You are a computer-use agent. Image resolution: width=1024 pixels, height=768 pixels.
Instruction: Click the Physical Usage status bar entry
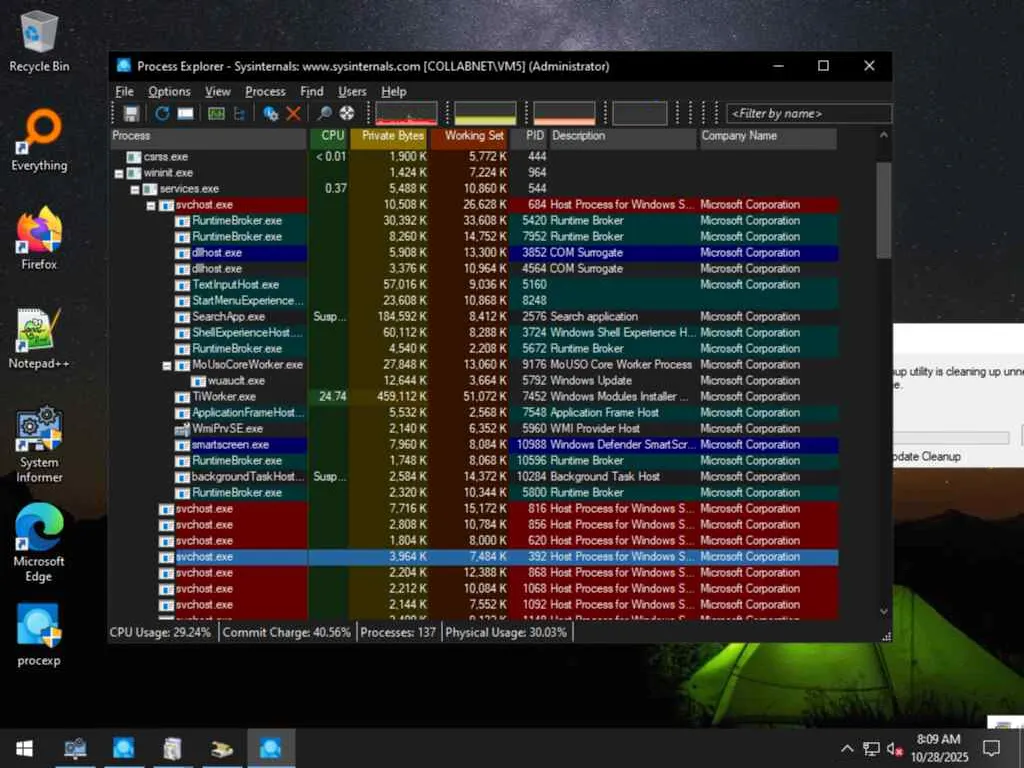tap(506, 632)
